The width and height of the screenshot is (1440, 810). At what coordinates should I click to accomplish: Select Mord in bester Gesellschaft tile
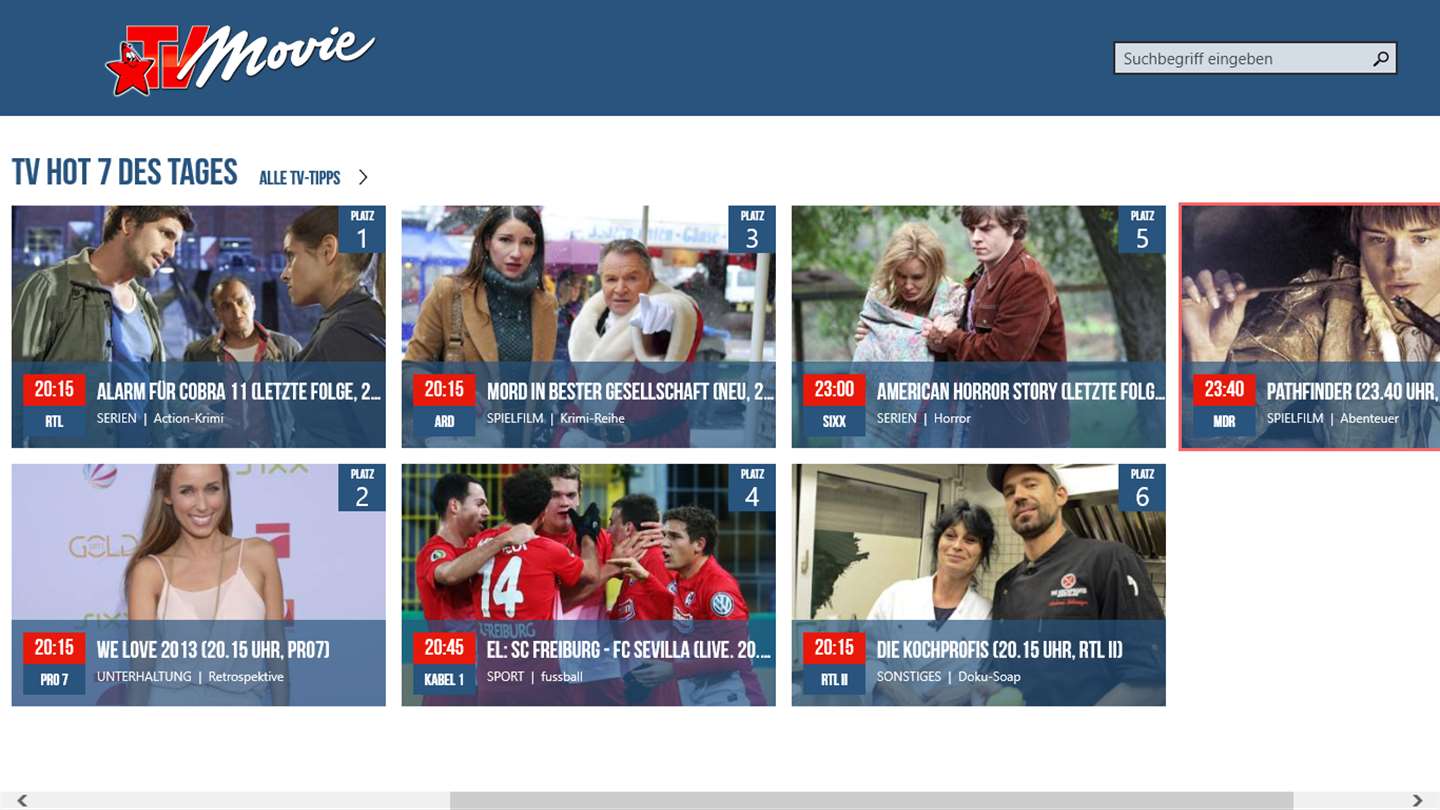(588, 327)
